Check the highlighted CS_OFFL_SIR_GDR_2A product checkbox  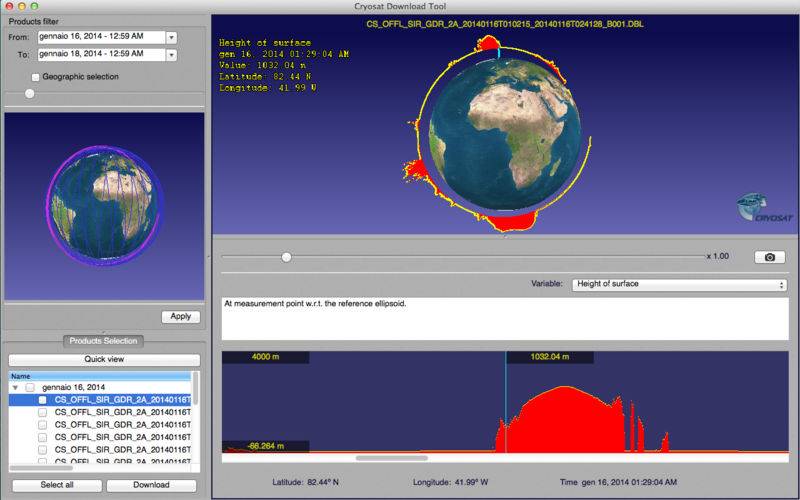pyautogui.click(x=42, y=399)
